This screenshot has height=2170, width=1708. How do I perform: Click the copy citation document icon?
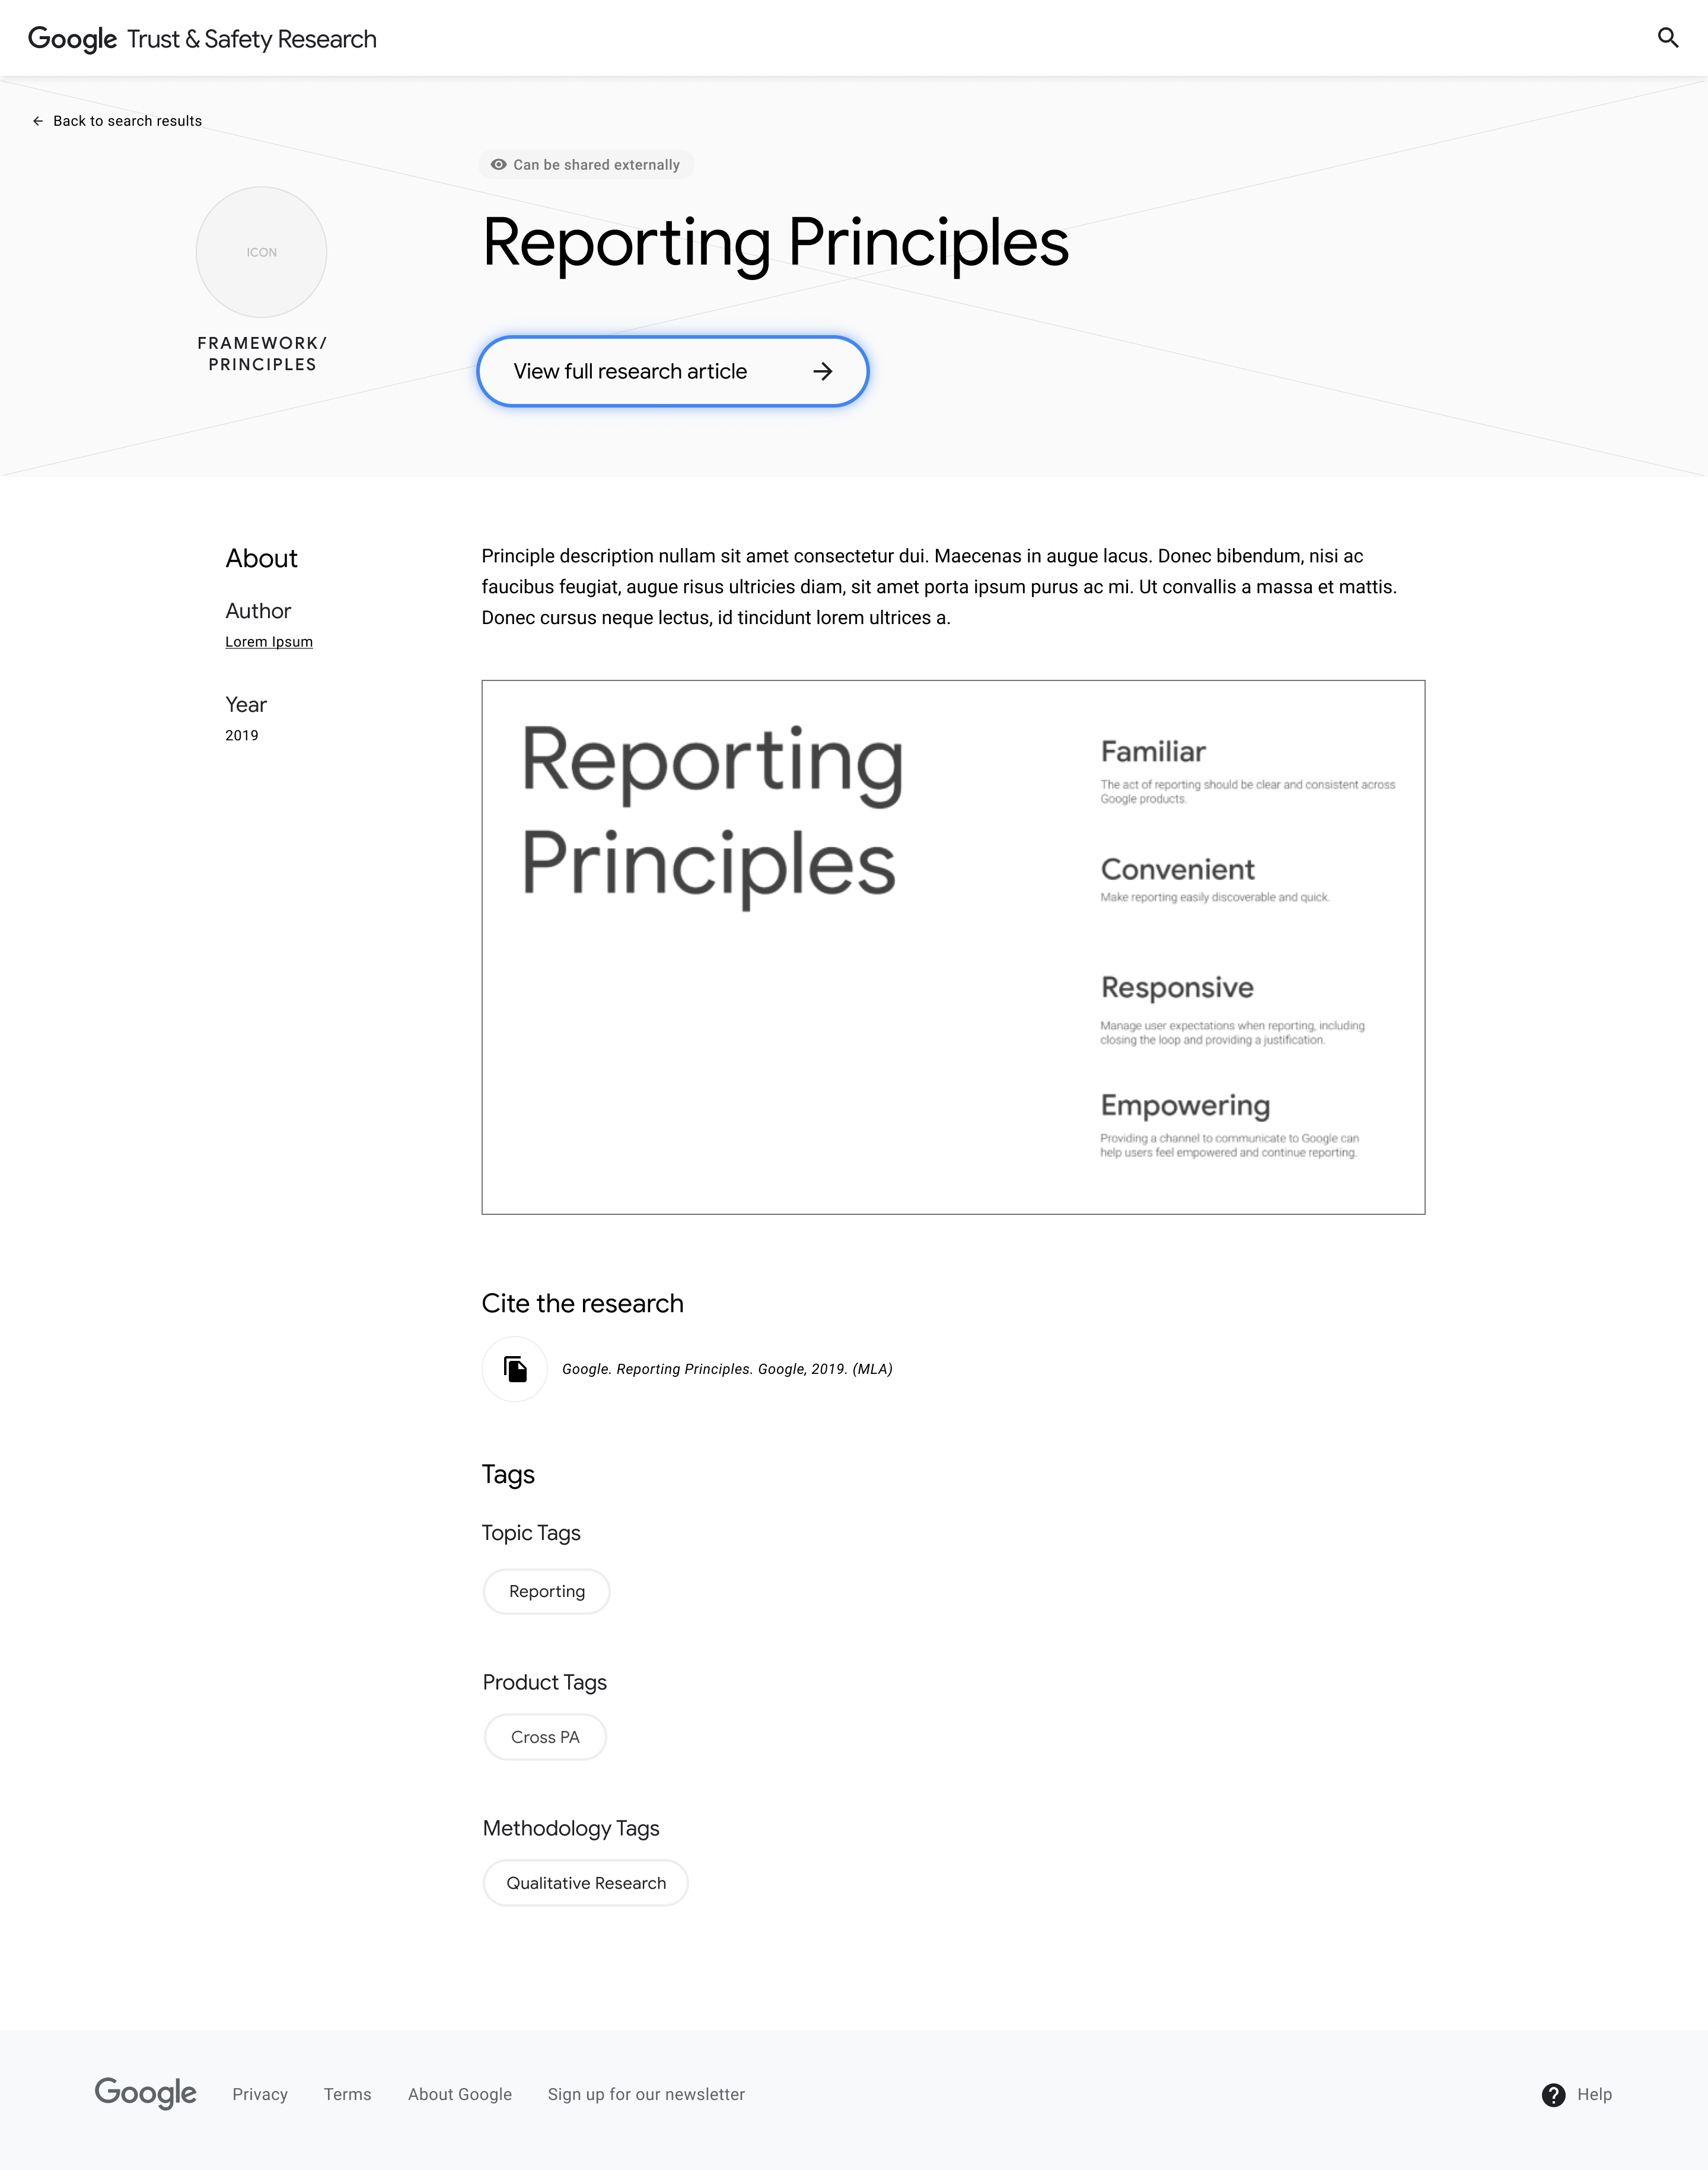[x=514, y=1369]
